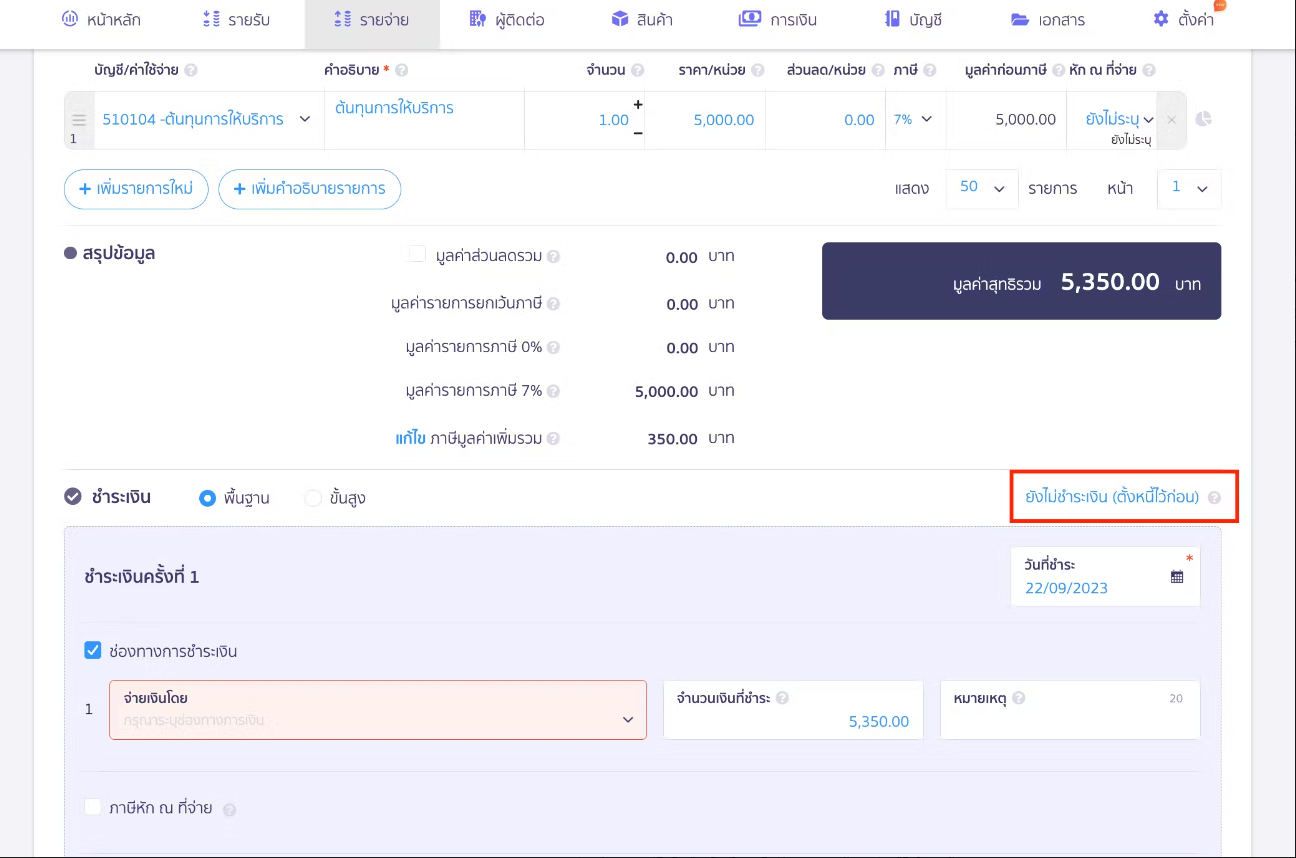Viewport: 1296px width, 858px height.
Task: Uncheck the ช่องทางการชำระเงิน checkbox
Action: 93,651
